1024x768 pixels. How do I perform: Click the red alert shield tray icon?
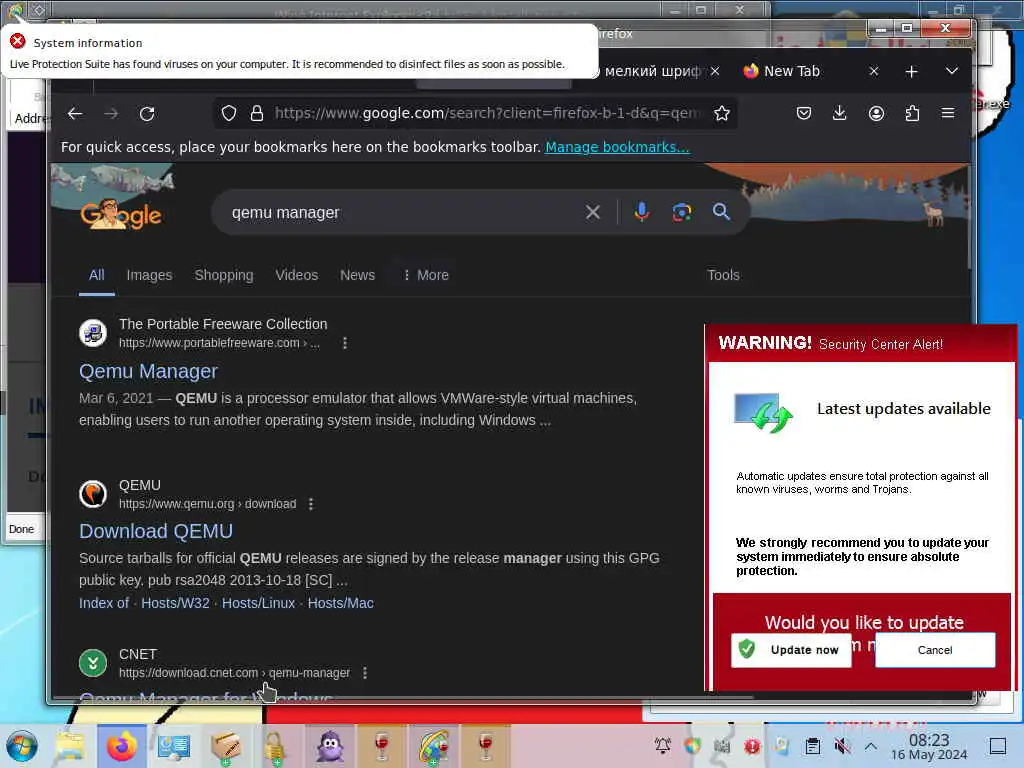[752, 746]
